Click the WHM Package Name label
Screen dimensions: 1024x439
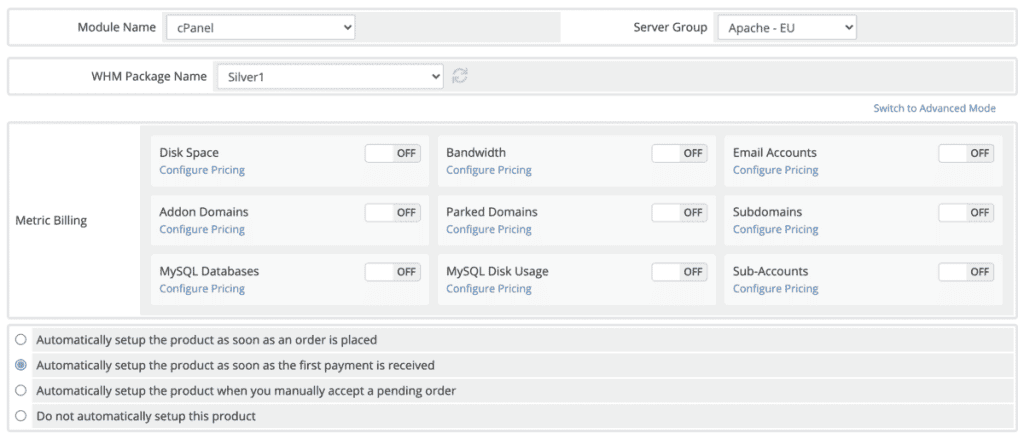[x=149, y=76]
